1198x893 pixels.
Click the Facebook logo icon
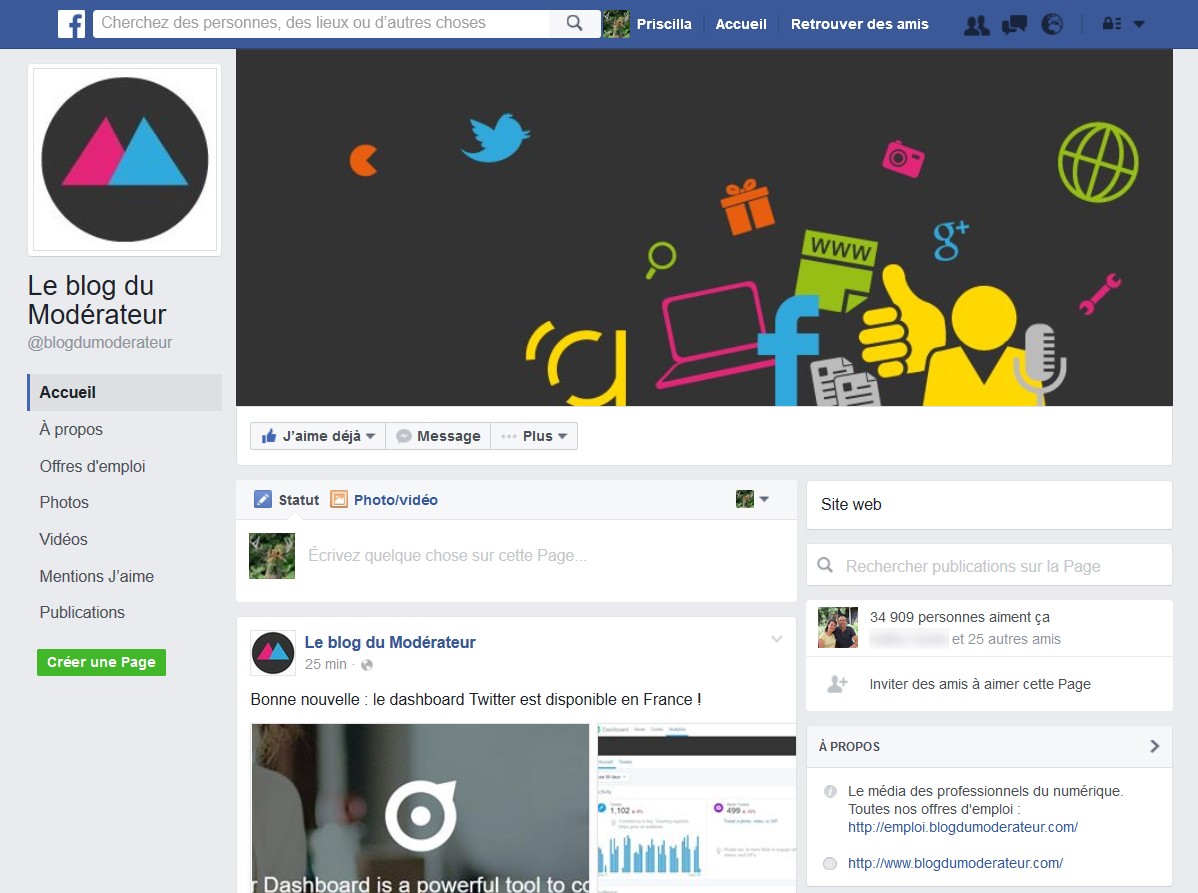(71, 24)
